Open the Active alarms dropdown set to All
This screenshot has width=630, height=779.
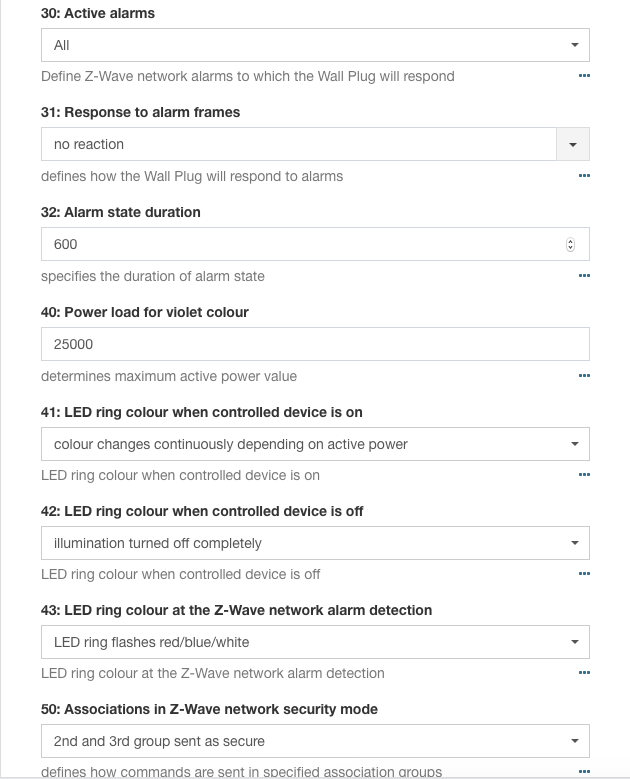click(315, 45)
